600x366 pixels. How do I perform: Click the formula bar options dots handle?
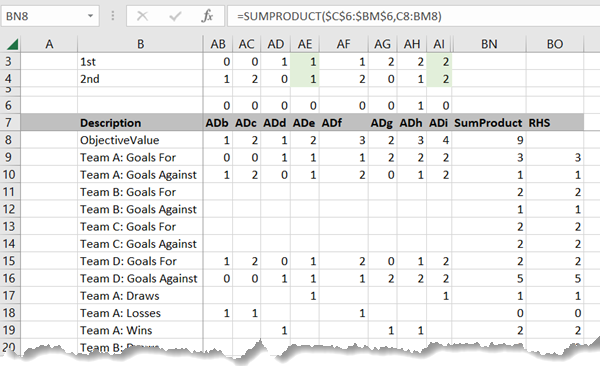tap(112, 16)
